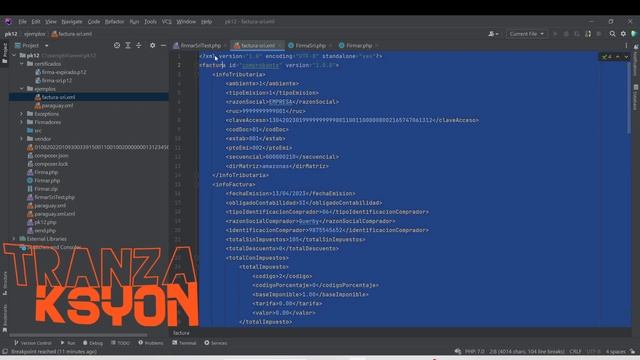640x360 pixels.
Task: Go to next highlighted problem arrow
Action: pos(626,57)
